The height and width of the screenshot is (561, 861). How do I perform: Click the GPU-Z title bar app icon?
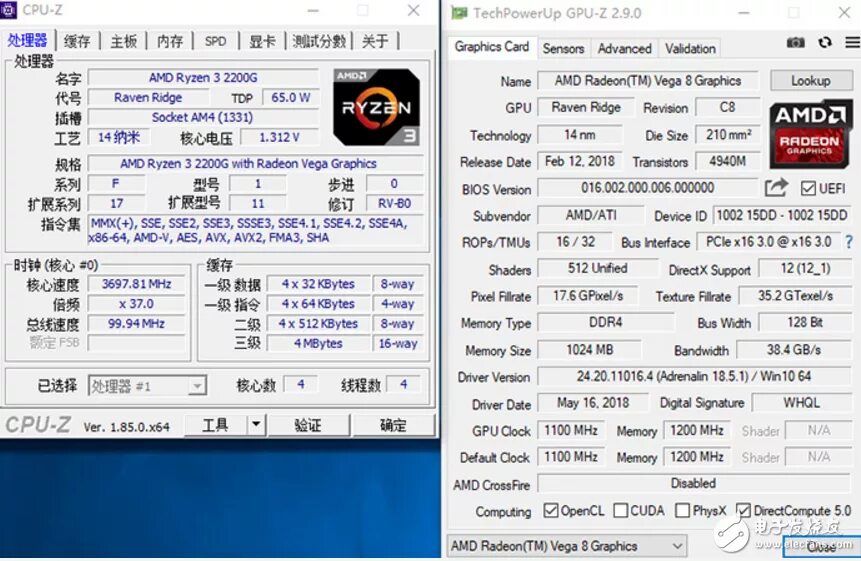click(x=459, y=13)
